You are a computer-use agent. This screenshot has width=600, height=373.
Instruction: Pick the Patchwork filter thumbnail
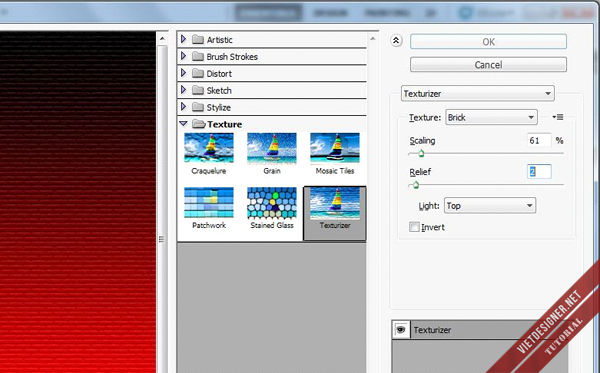pos(209,202)
